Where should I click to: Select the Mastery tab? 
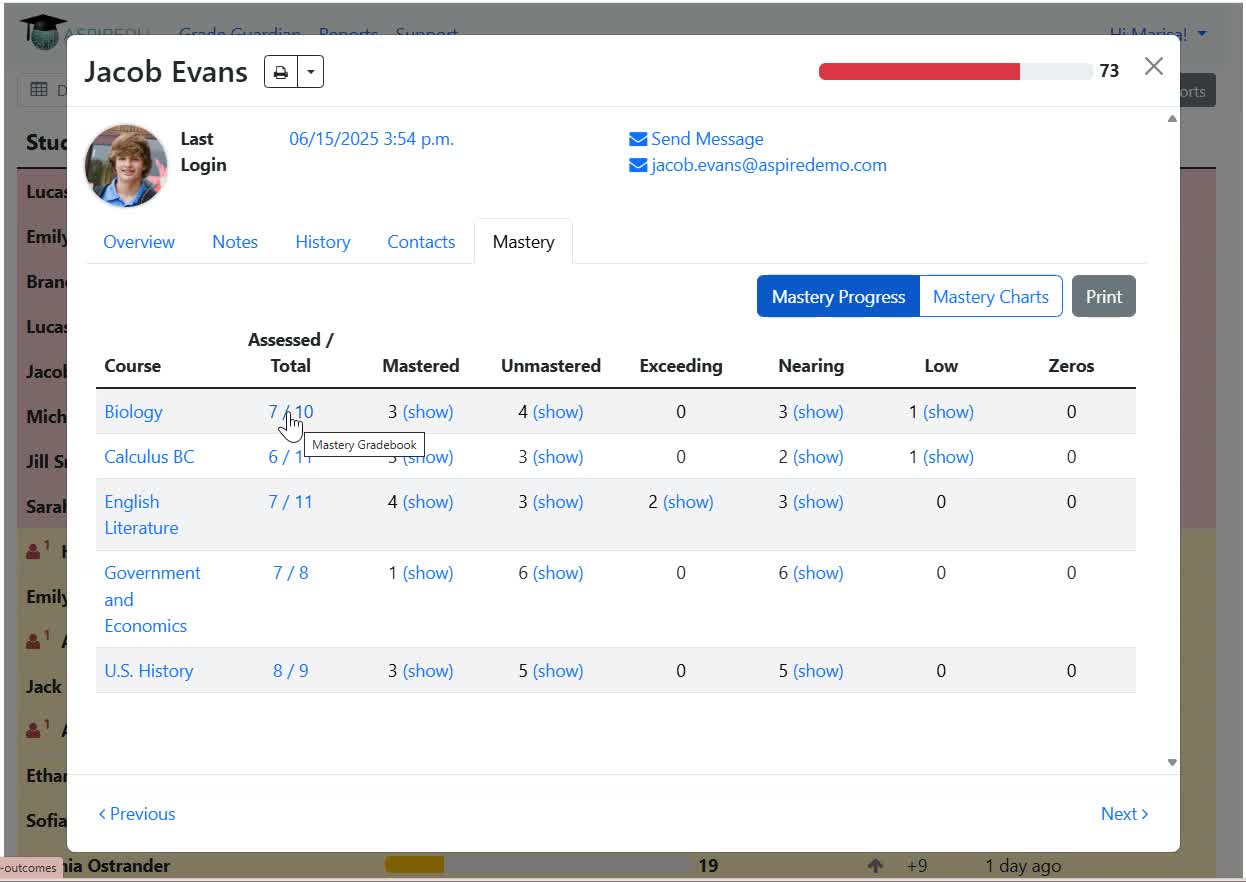(524, 242)
